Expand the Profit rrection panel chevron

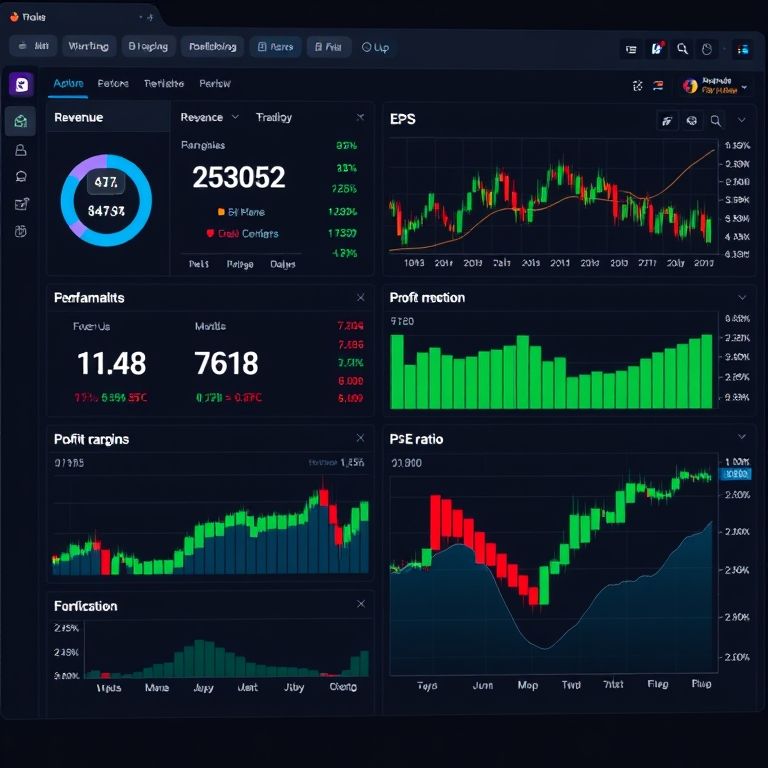[741, 297]
